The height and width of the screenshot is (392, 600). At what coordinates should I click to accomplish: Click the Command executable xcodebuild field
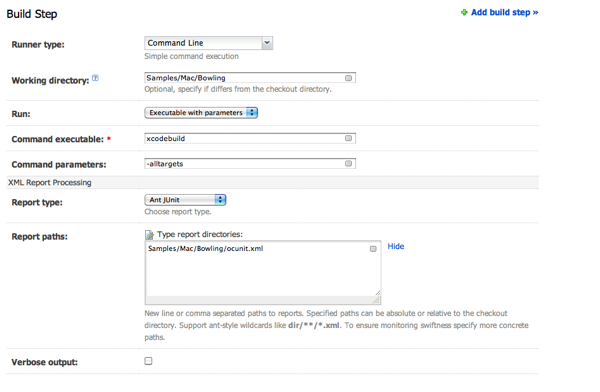tap(250, 138)
